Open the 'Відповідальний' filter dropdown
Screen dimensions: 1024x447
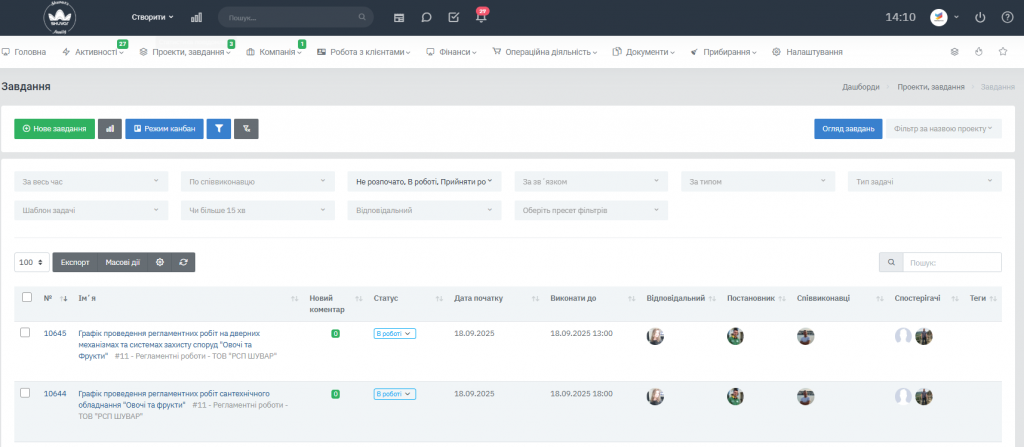pyautogui.click(x=424, y=211)
